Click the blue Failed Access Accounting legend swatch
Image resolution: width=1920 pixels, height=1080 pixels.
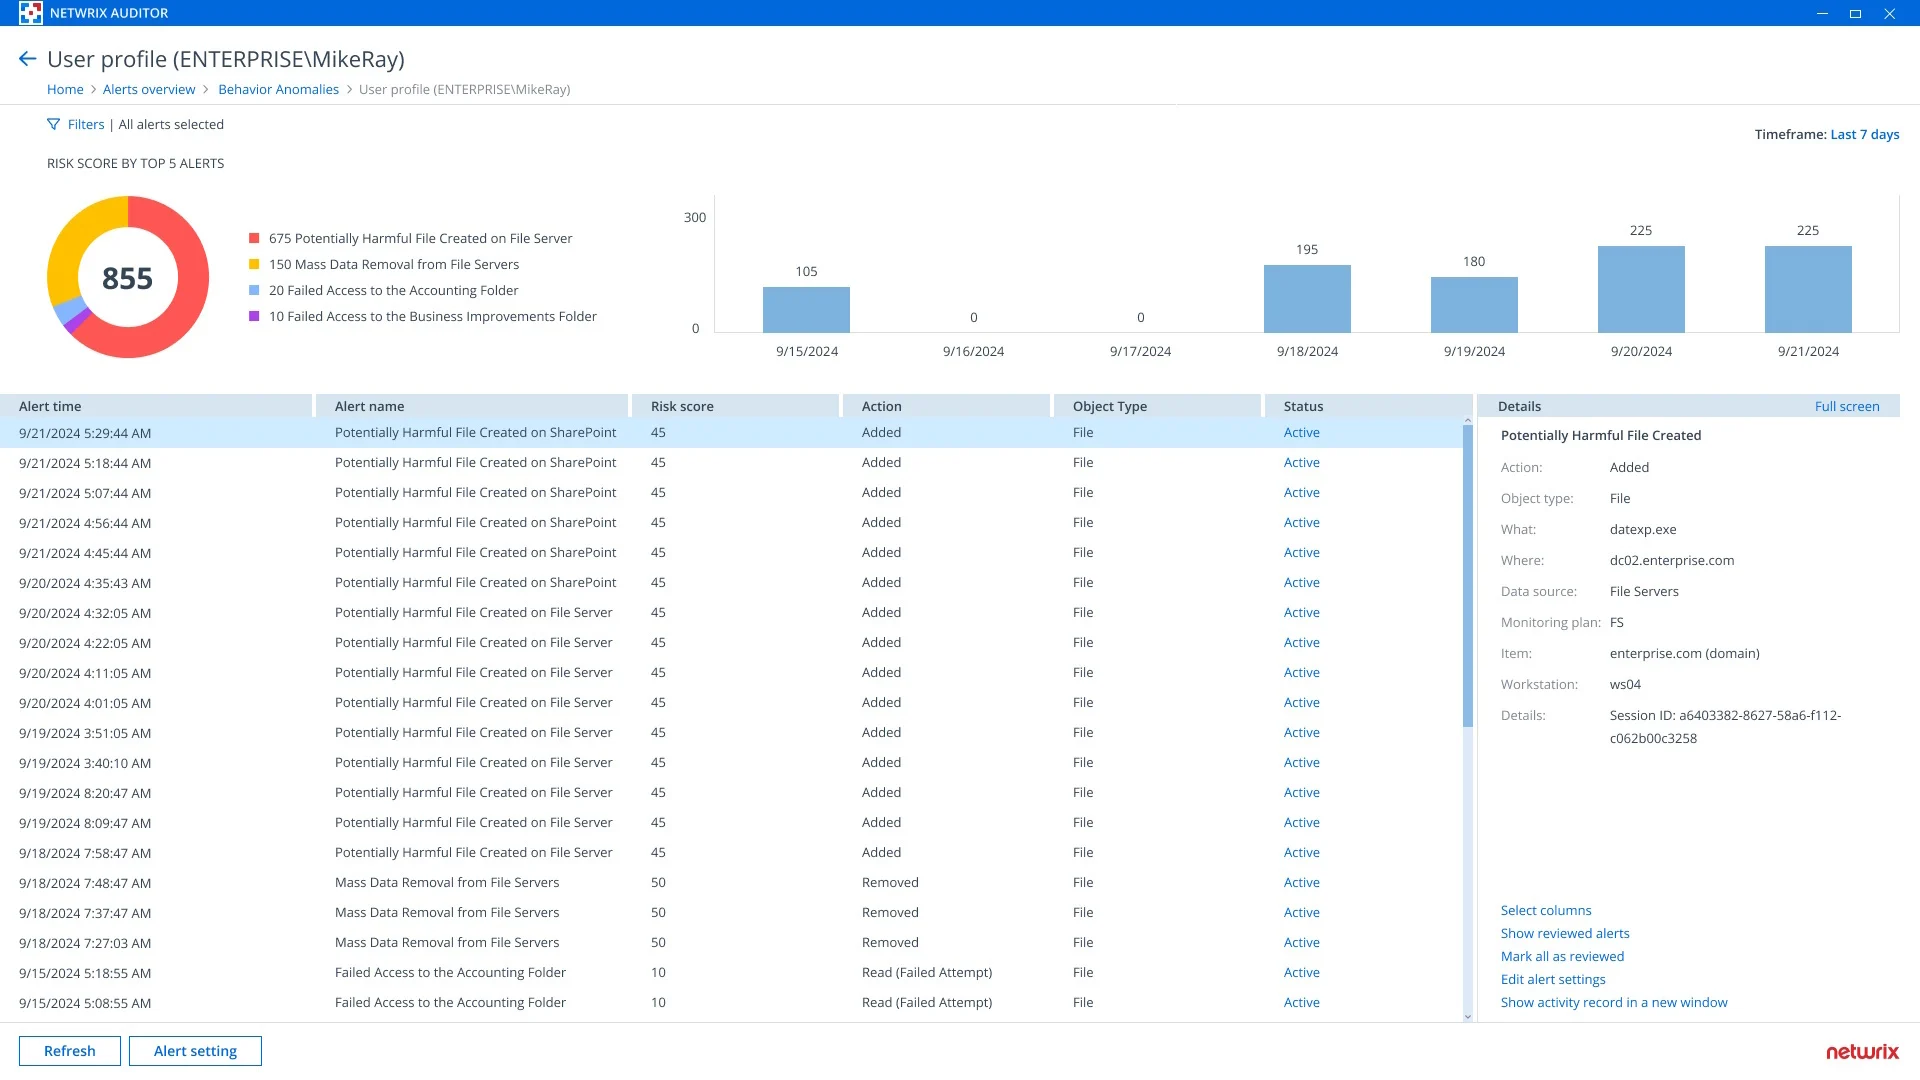pos(254,290)
